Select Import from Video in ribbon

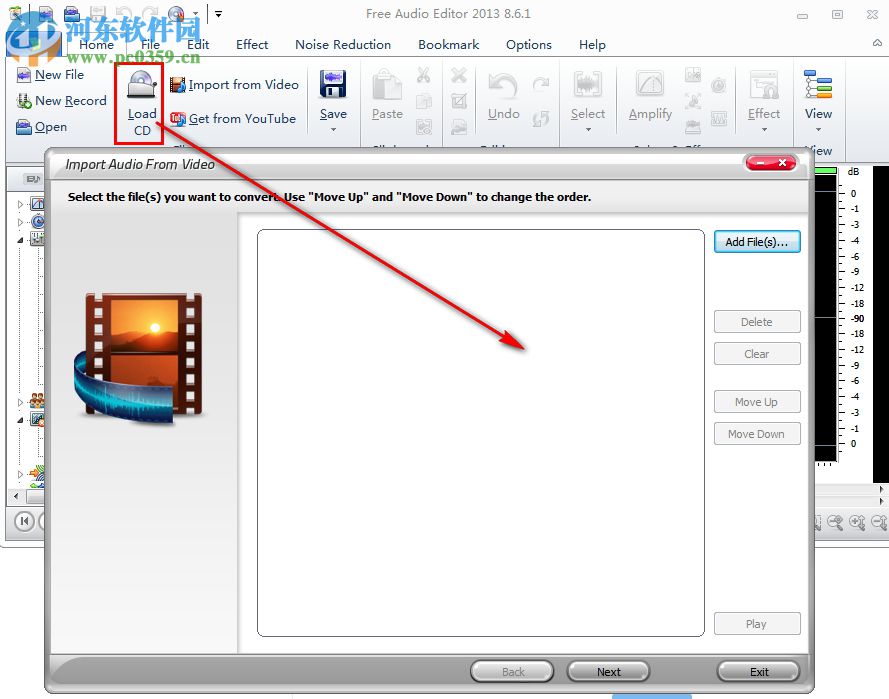pos(234,85)
